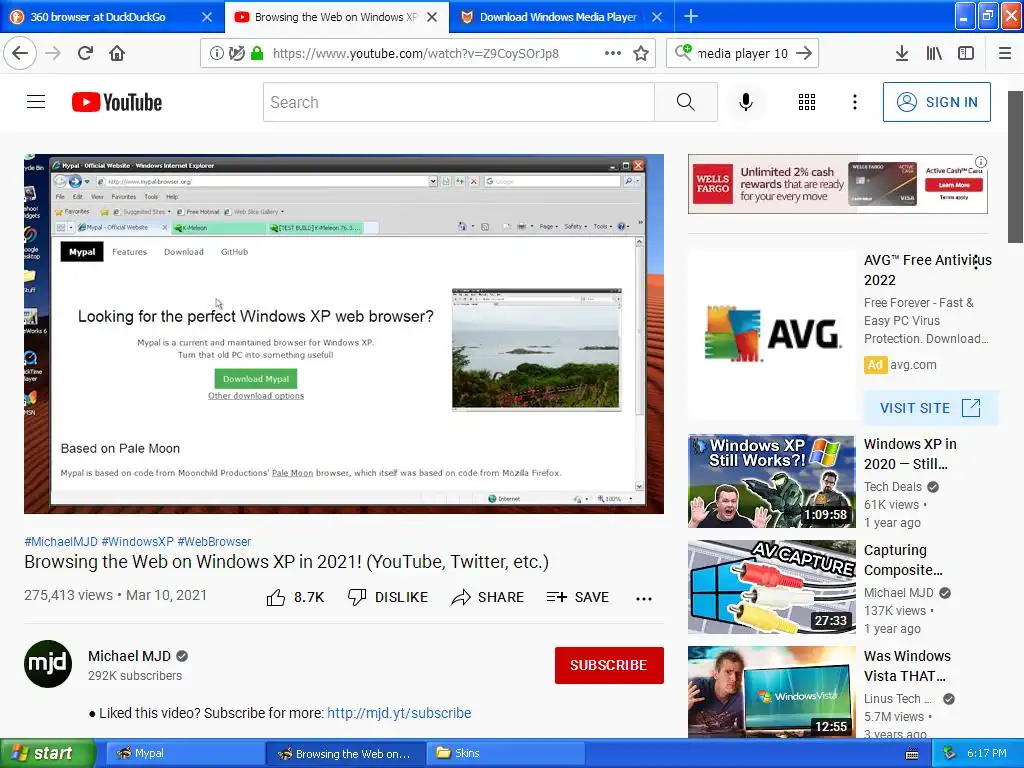Click the VISIT SITE button
1024x768 pixels.
coord(931,408)
